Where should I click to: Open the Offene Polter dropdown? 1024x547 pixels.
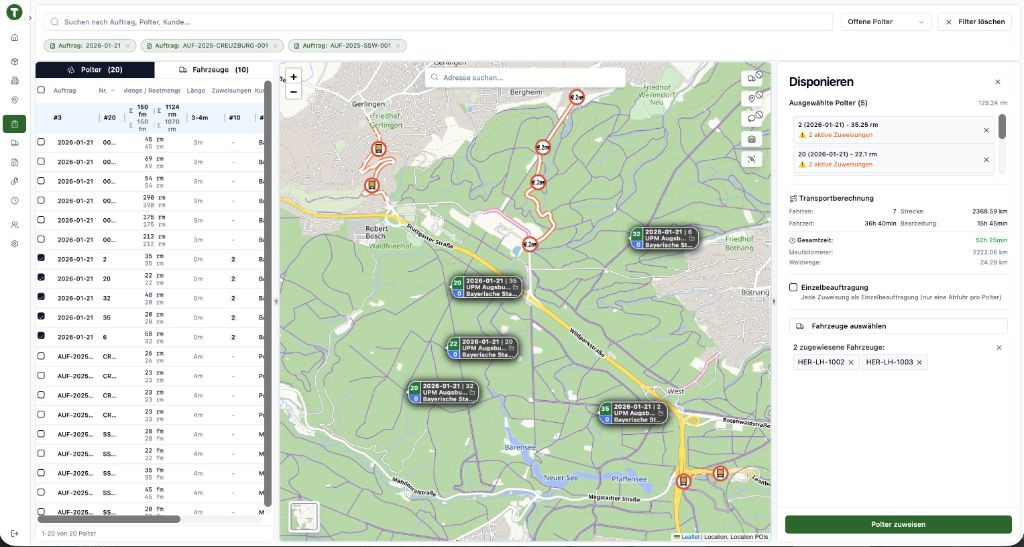pyautogui.click(x=885, y=21)
